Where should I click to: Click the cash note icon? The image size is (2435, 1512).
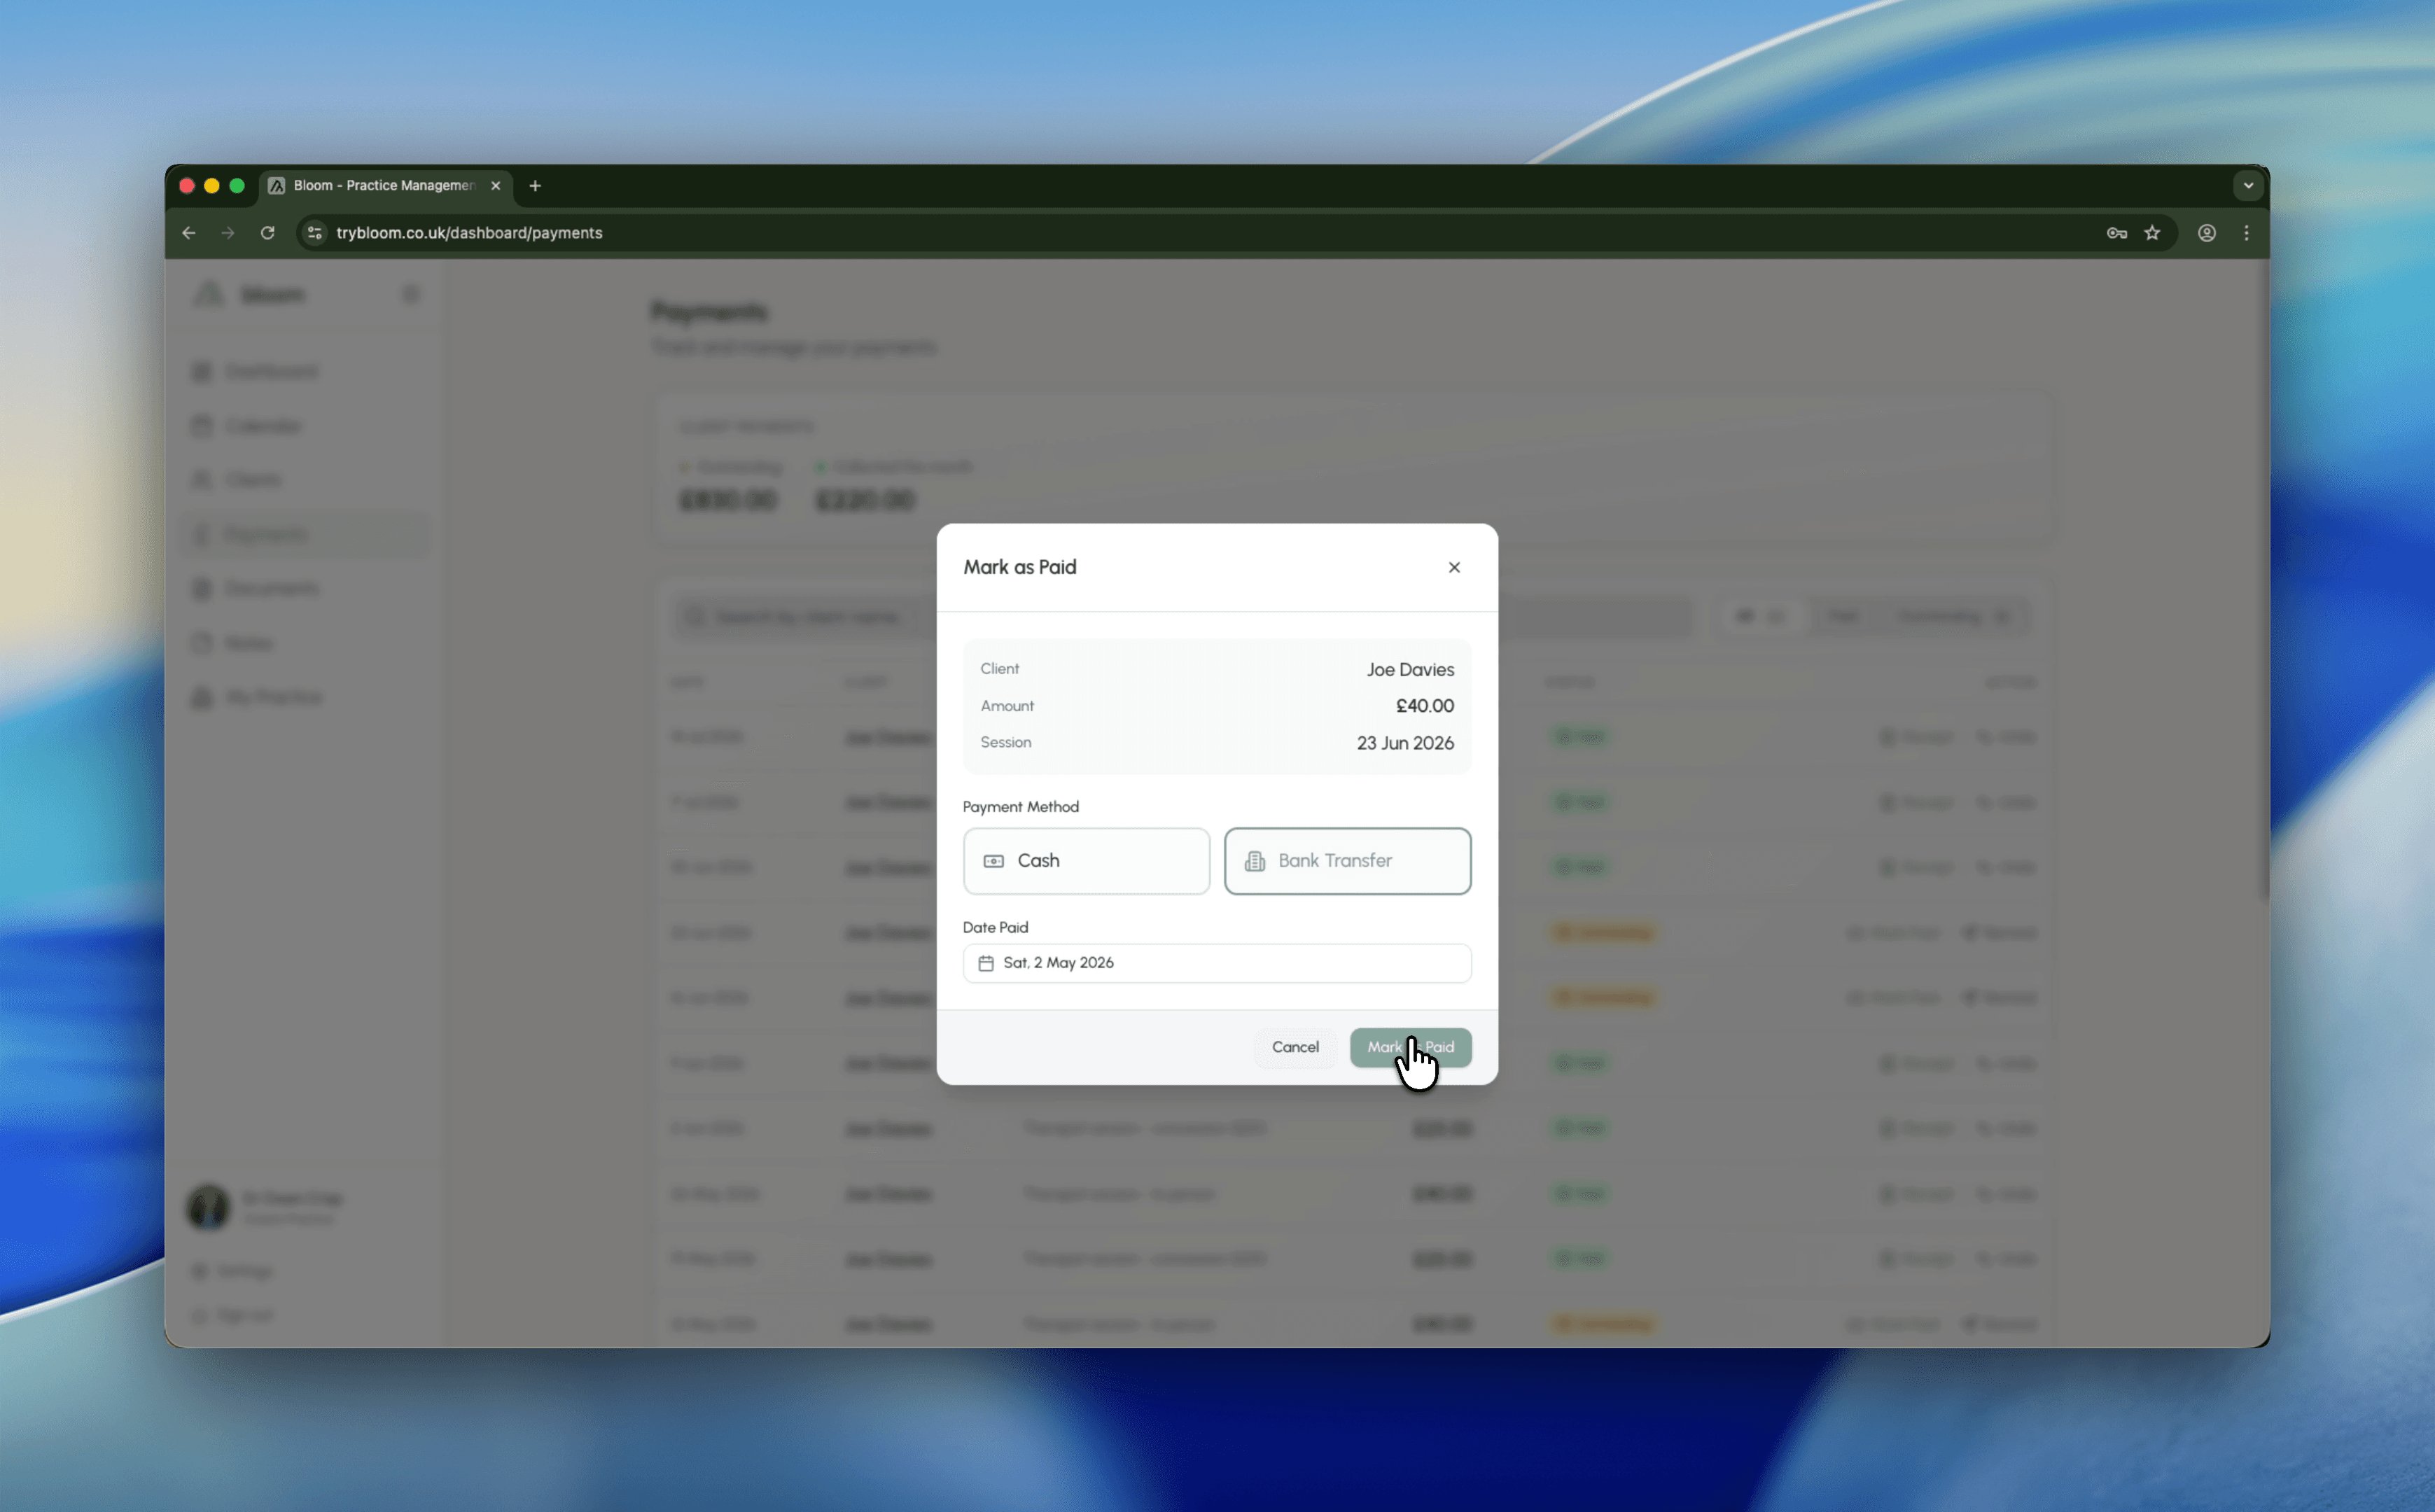click(993, 861)
